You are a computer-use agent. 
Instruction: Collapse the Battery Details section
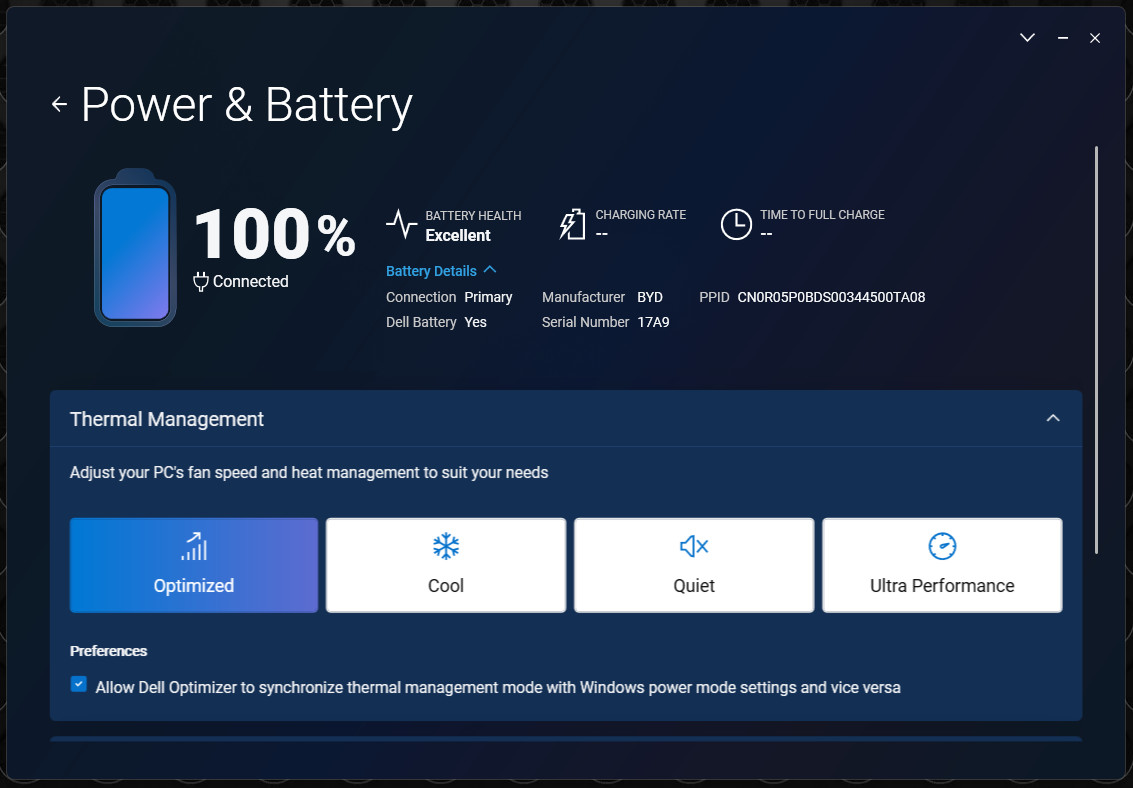441,271
